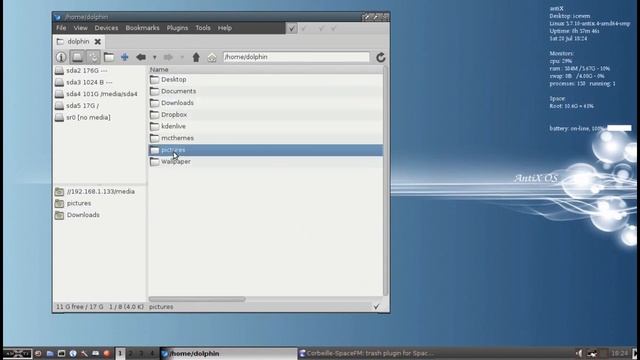Select the Documents folder

(x=265, y=91)
